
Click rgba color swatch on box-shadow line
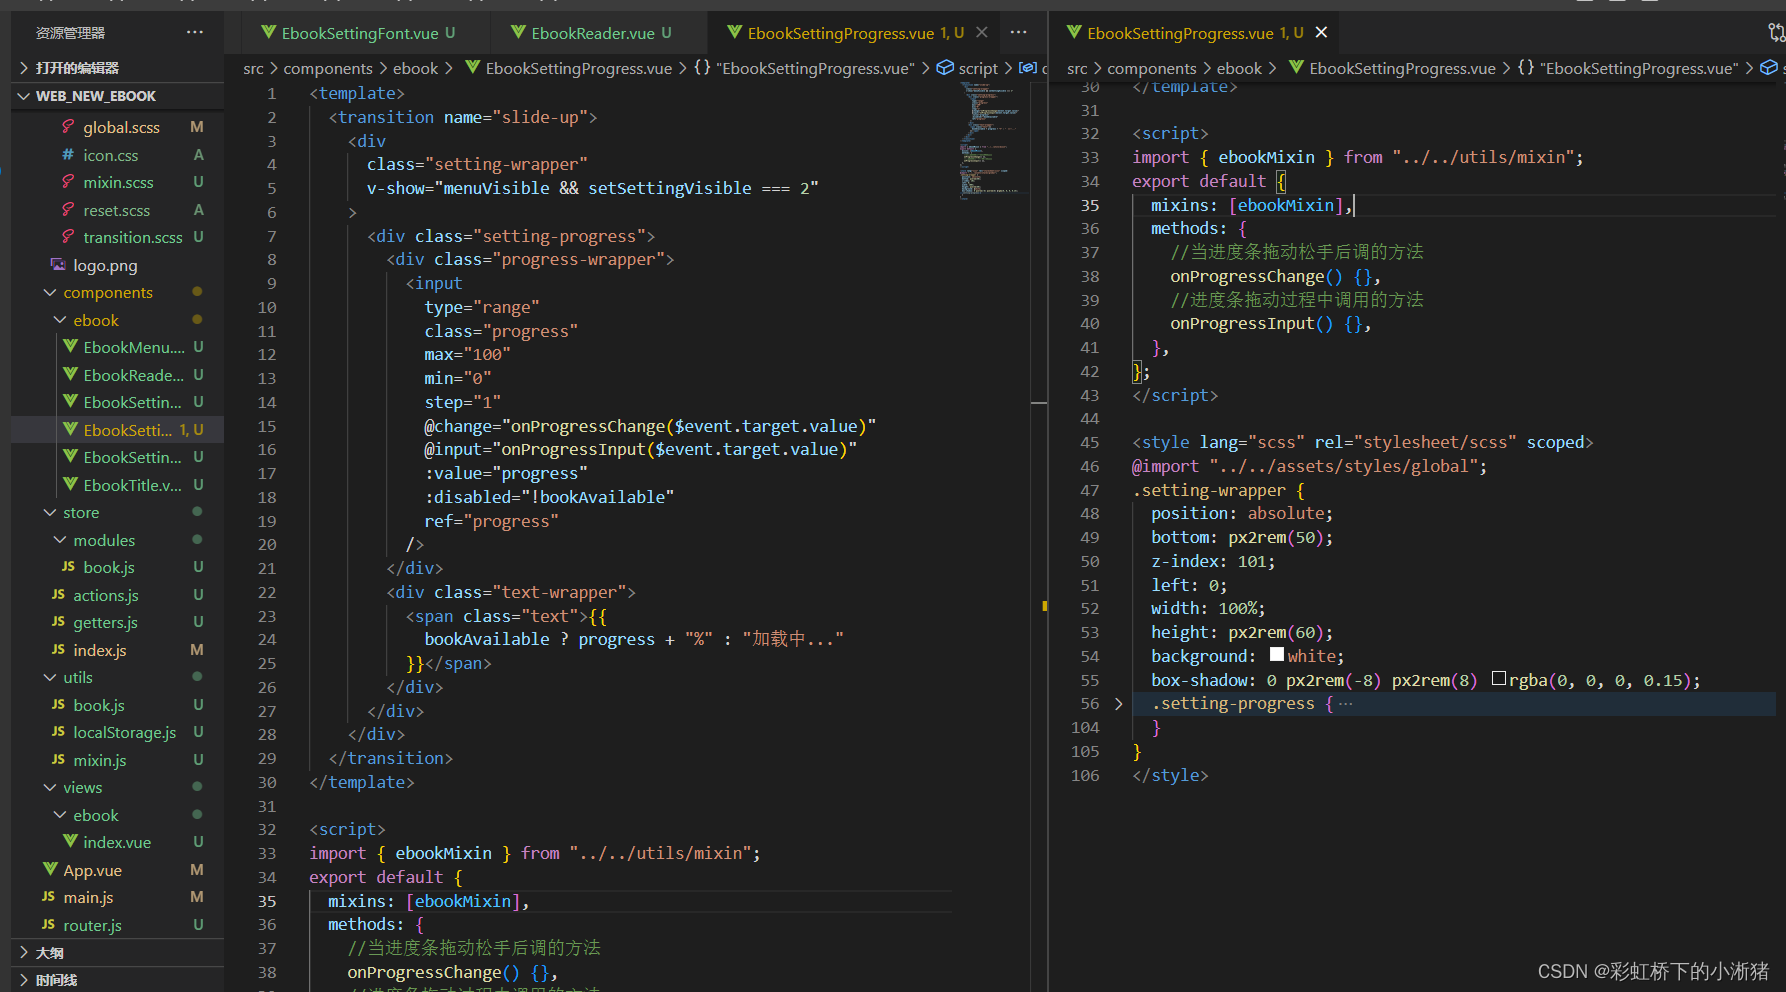click(1499, 679)
